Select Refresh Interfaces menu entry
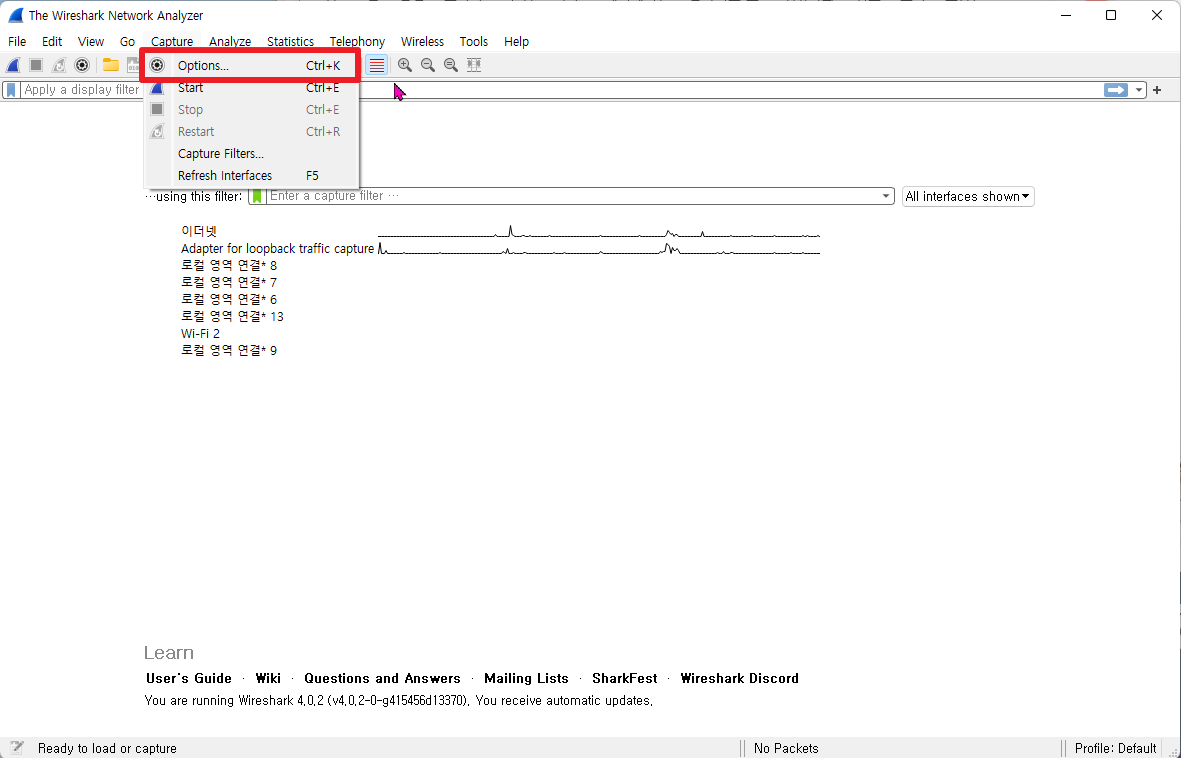The image size is (1181, 758). (251, 176)
